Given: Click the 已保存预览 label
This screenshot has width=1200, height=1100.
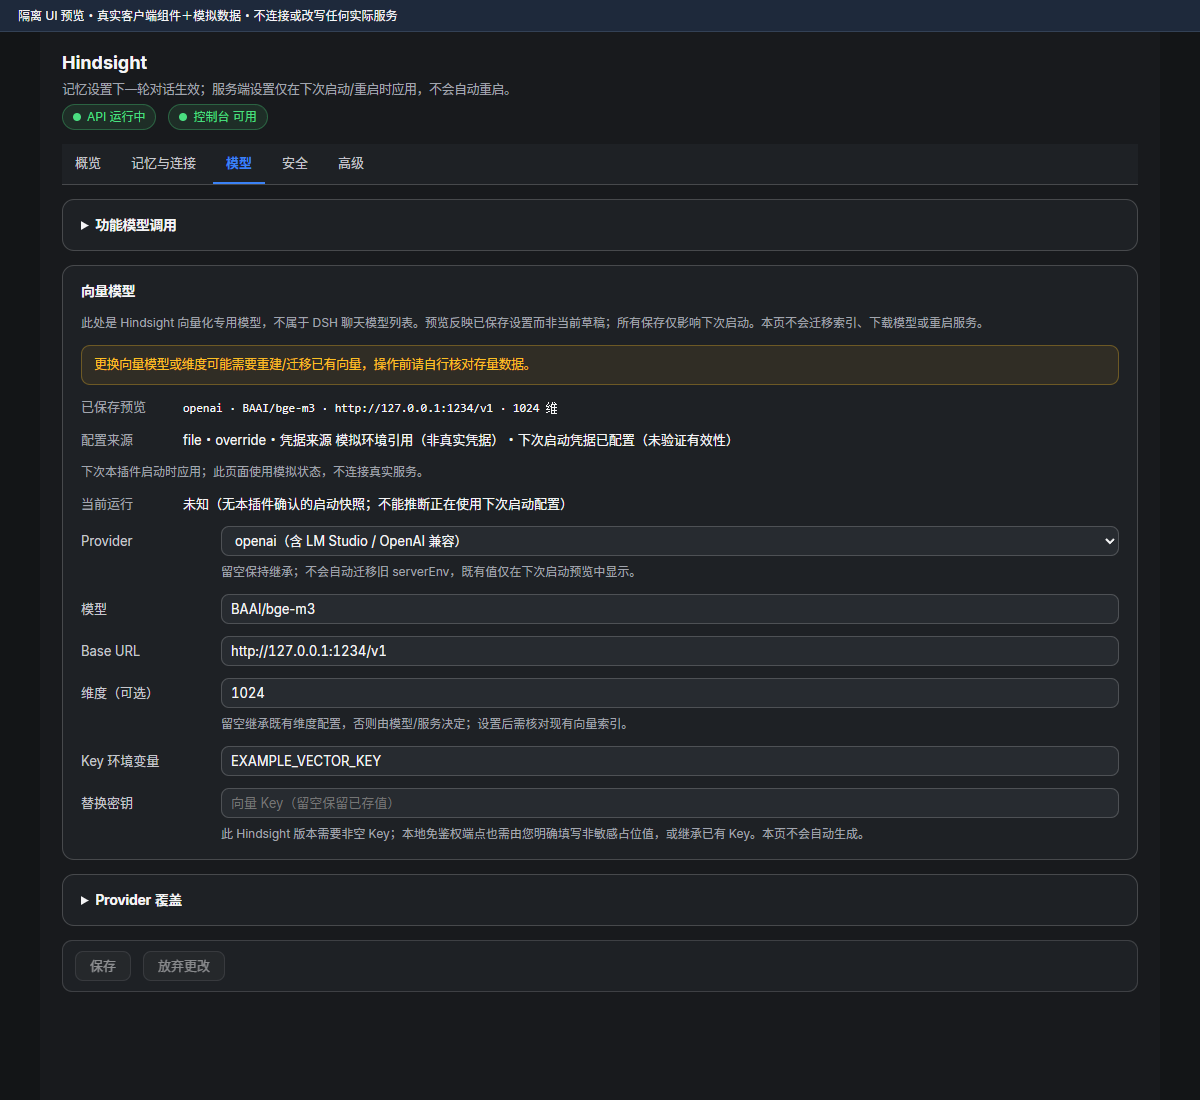Looking at the screenshot, I should [113, 407].
